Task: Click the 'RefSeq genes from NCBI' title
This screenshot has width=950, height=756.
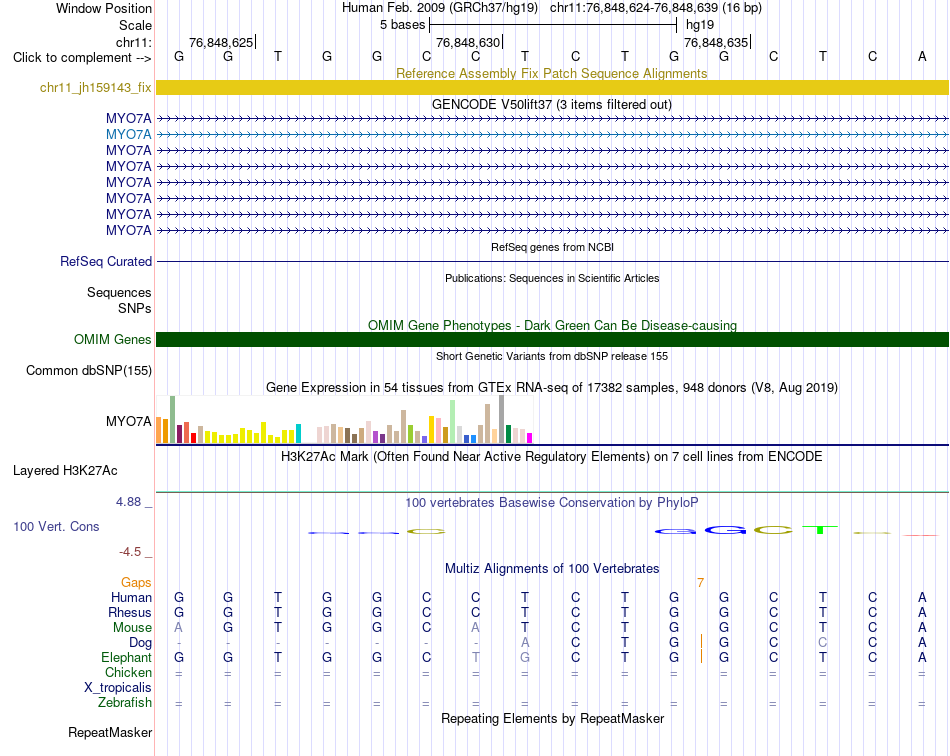Action: (x=552, y=247)
